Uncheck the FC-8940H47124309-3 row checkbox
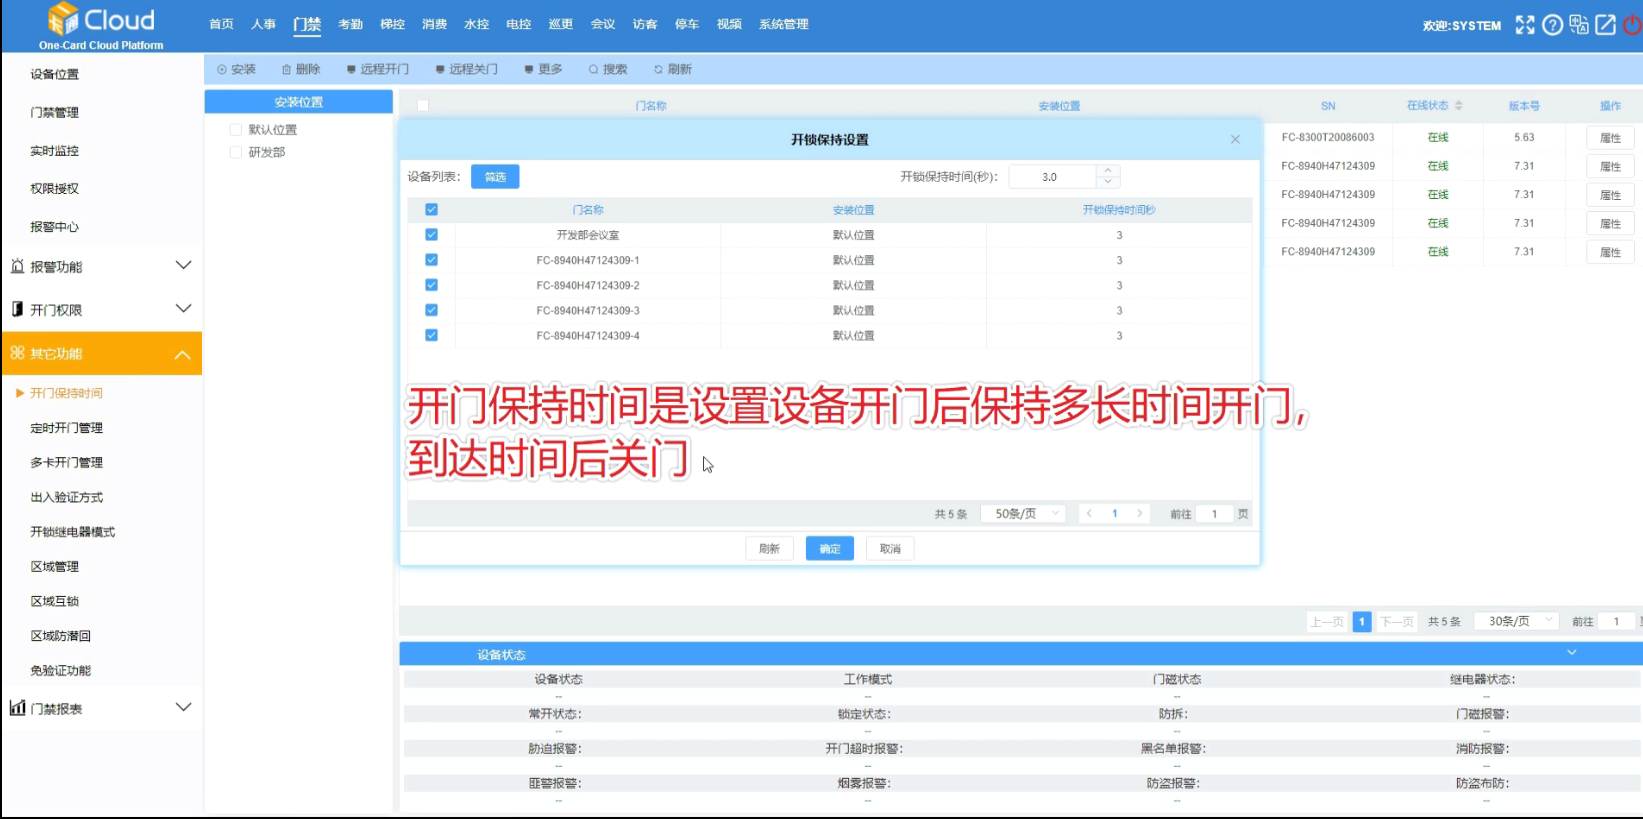This screenshot has width=1643, height=819. point(431,310)
